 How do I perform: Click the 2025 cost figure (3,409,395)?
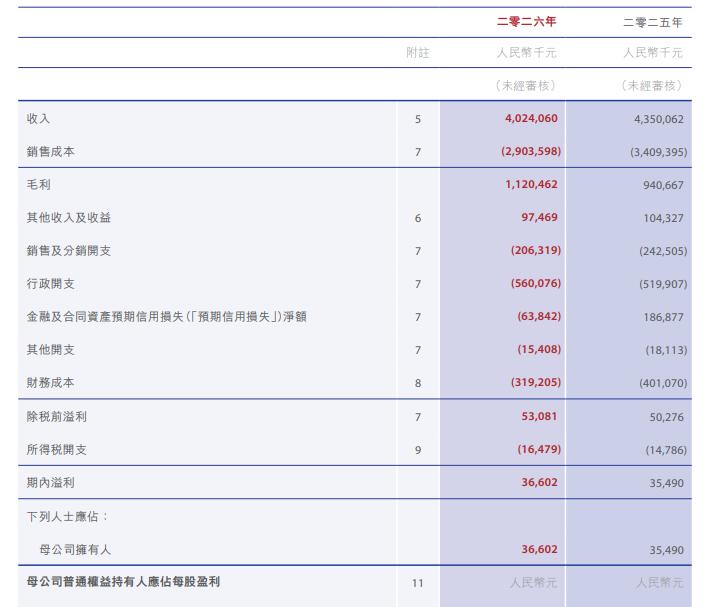pyautogui.click(x=659, y=152)
